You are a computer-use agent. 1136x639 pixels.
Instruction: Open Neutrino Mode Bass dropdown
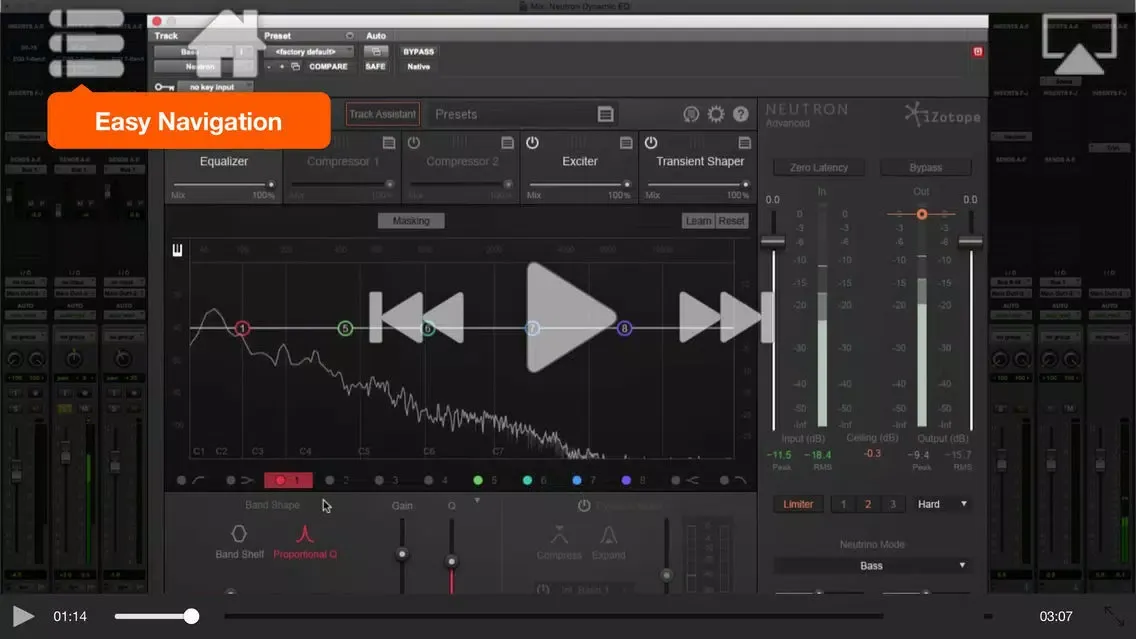(872, 566)
